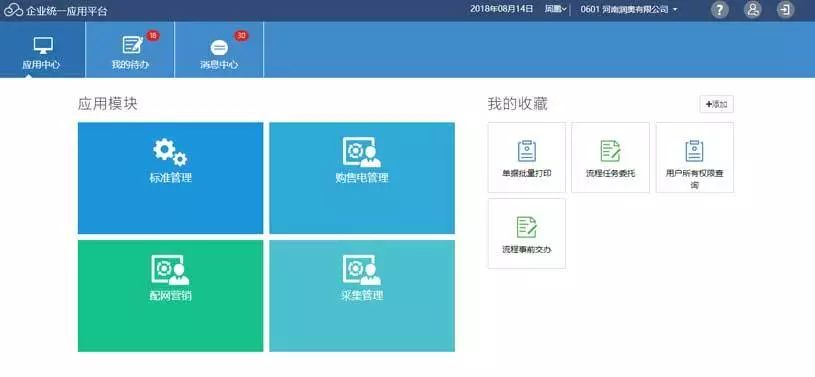Open 流程事前交办 favorite shortcut
Viewport: 815px width, 377px height.
[x=527, y=233]
